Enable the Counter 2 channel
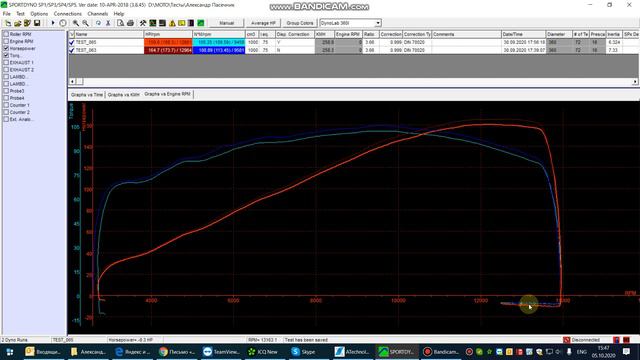 coord(6,112)
